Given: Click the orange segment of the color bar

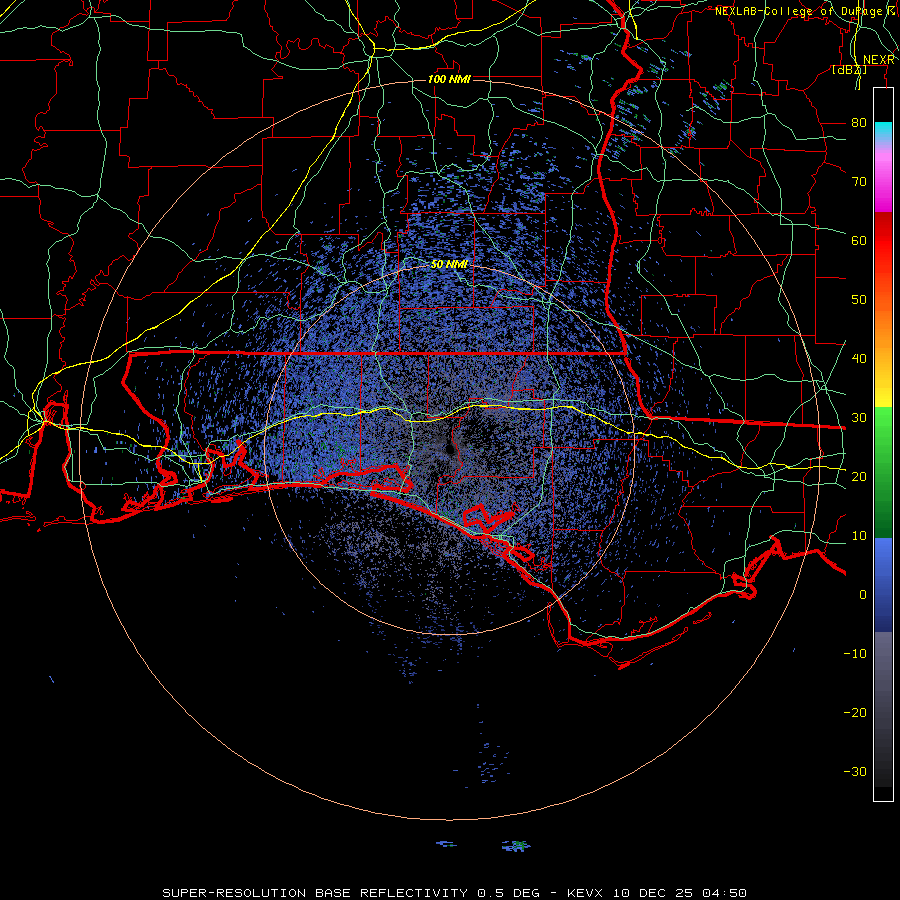Looking at the screenshot, I should click(883, 321).
